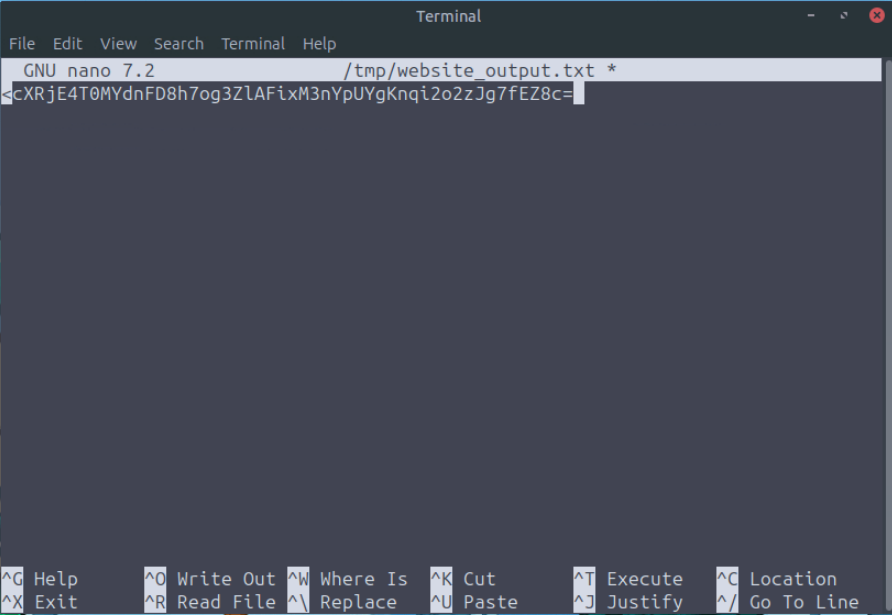The image size is (892, 615).
Task: Open the Edit menu
Action: (68, 44)
